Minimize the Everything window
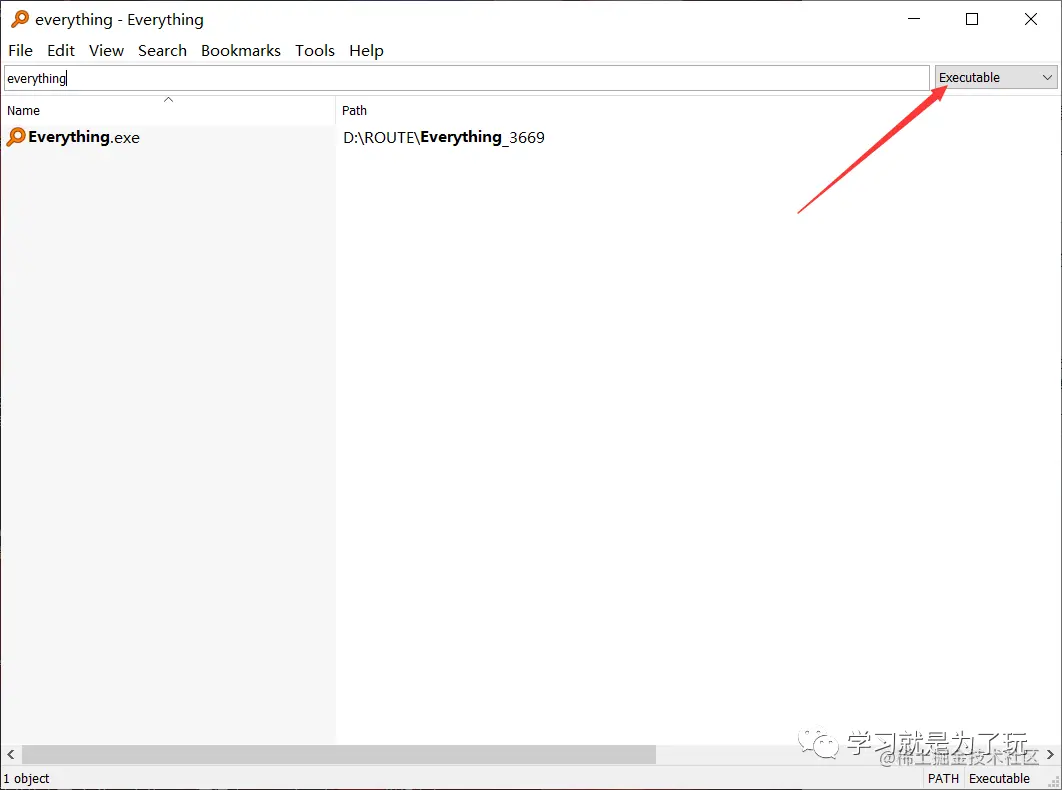This screenshot has width=1062, height=790. coord(914,19)
